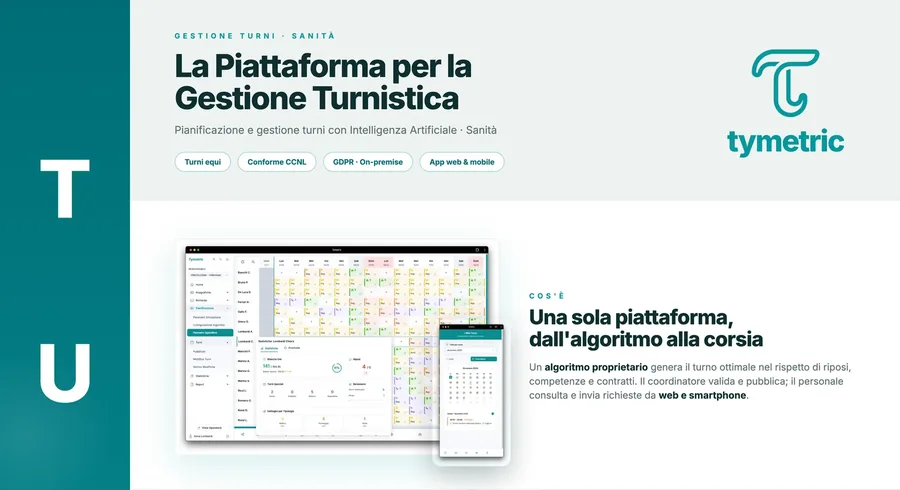Click 'La Piattaforma per la Gestione Turnistica' heading

[x=323, y=81]
